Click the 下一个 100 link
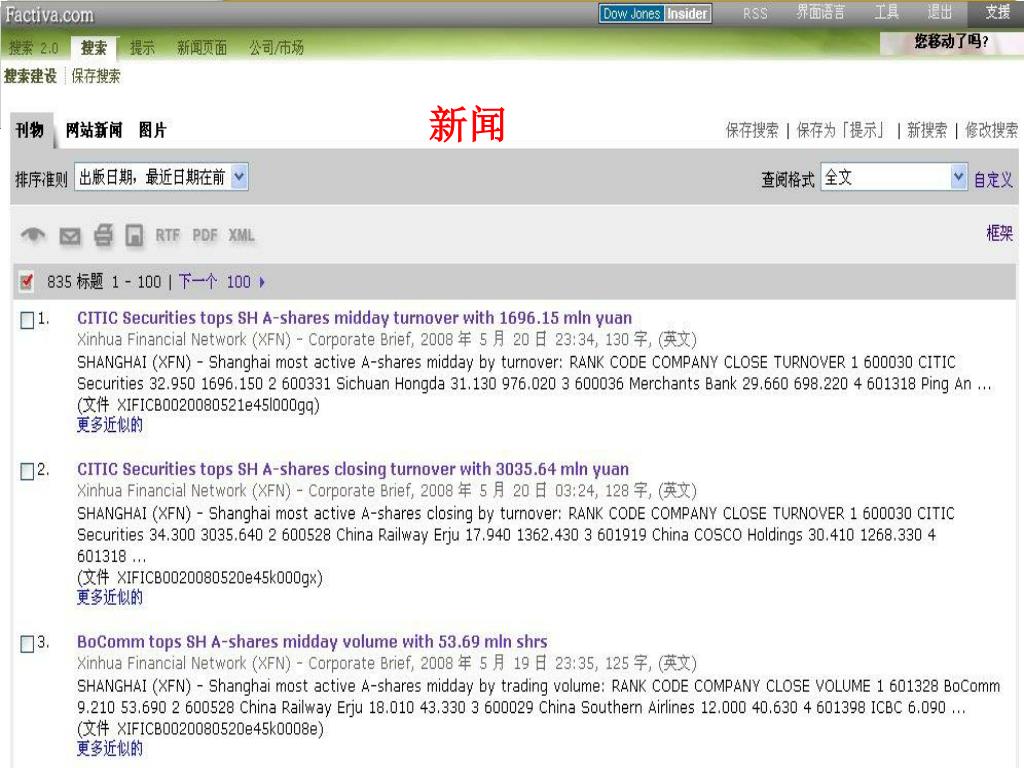 [214, 282]
